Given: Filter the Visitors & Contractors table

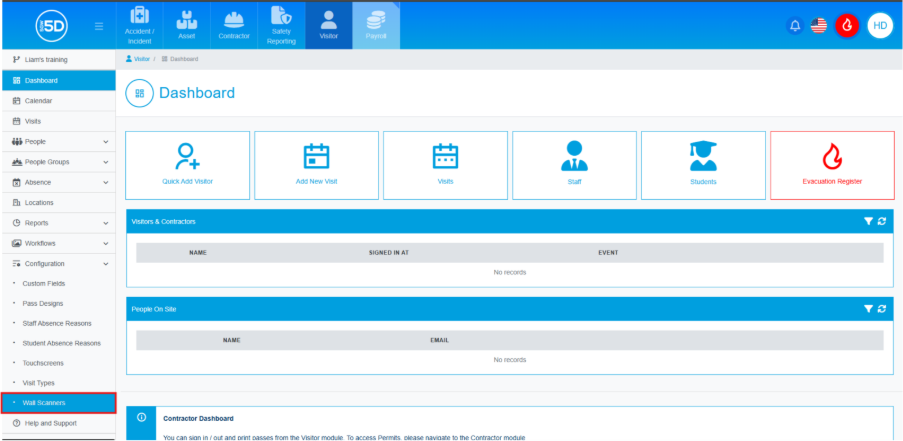Looking at the screenshot, I should coord(868,221).
